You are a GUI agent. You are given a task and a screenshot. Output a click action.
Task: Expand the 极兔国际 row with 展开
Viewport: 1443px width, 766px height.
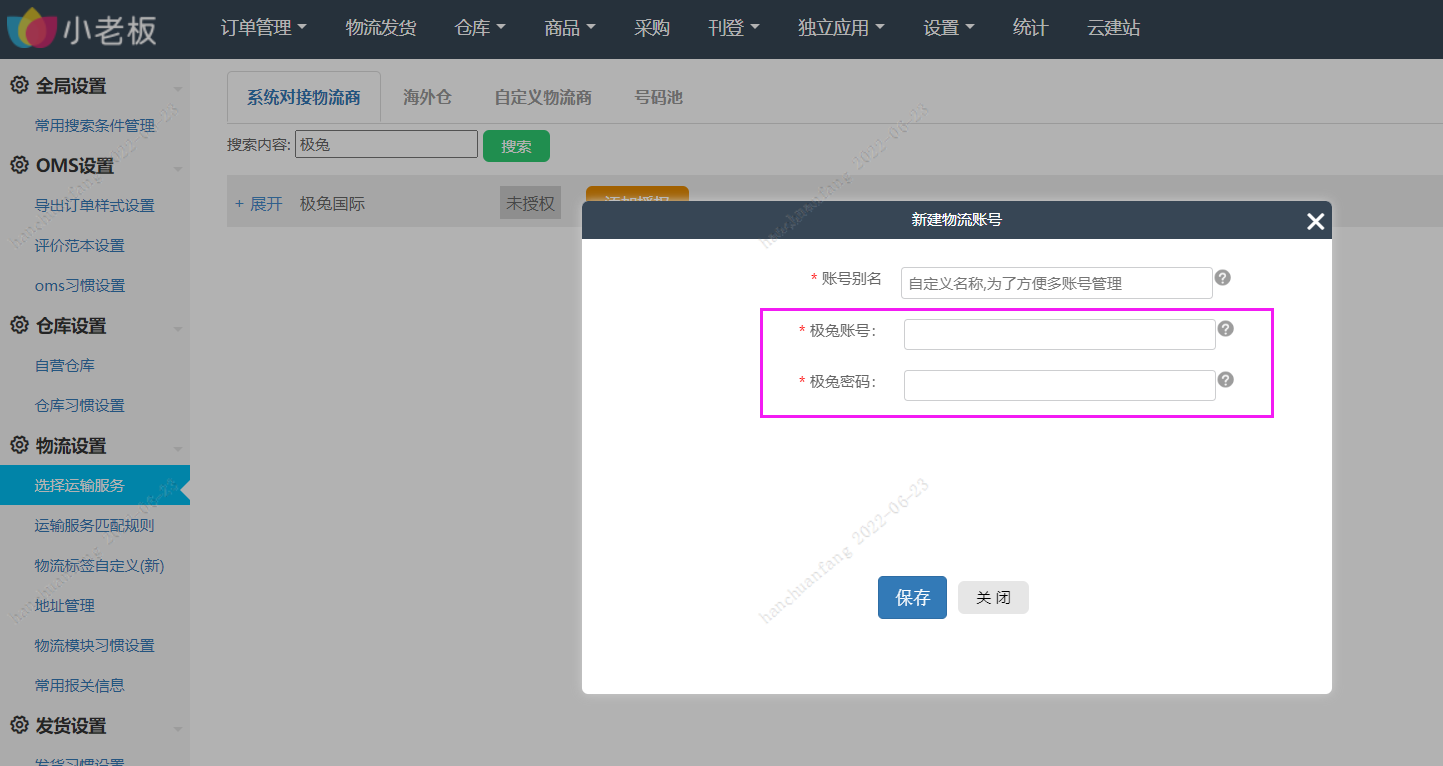(259, 203)
